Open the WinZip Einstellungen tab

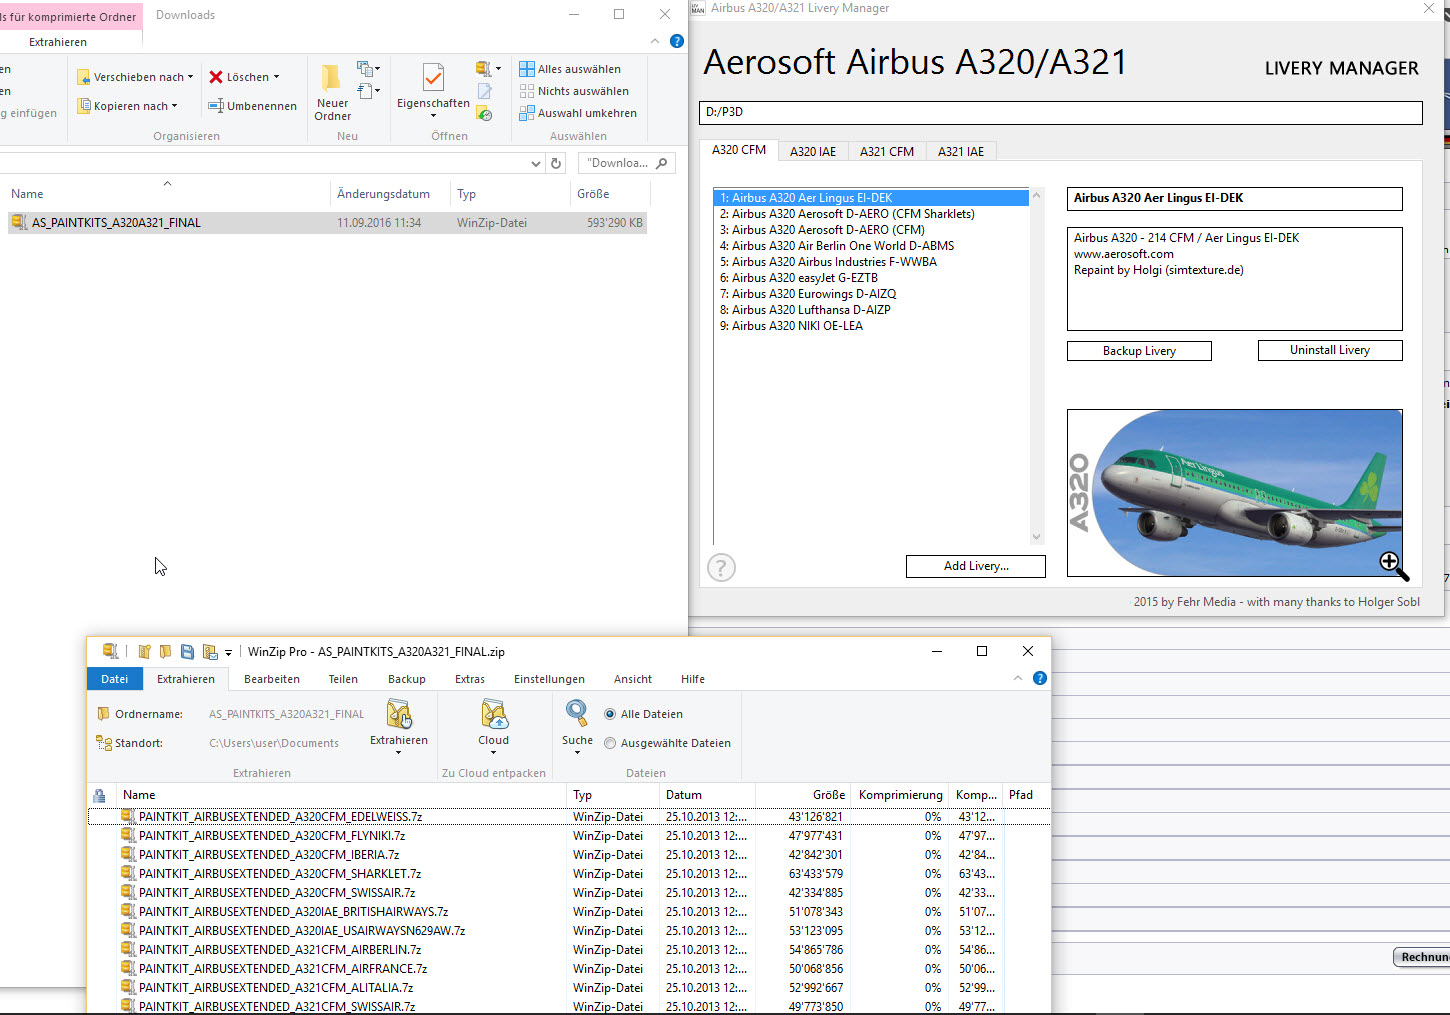pos(549,679)
